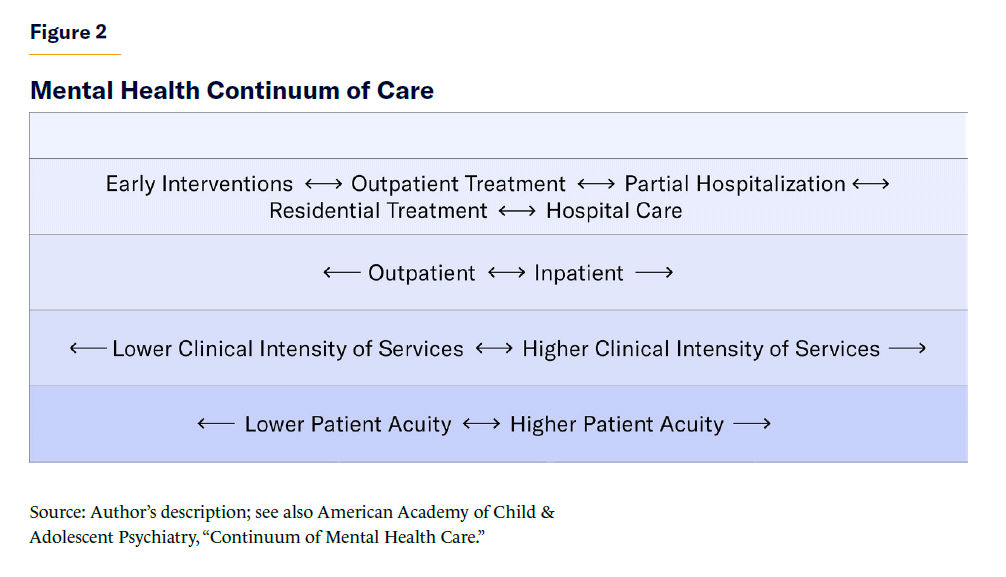Click the Hospital Care label
Screen dimensions: 1006x577
click(614, 211)
